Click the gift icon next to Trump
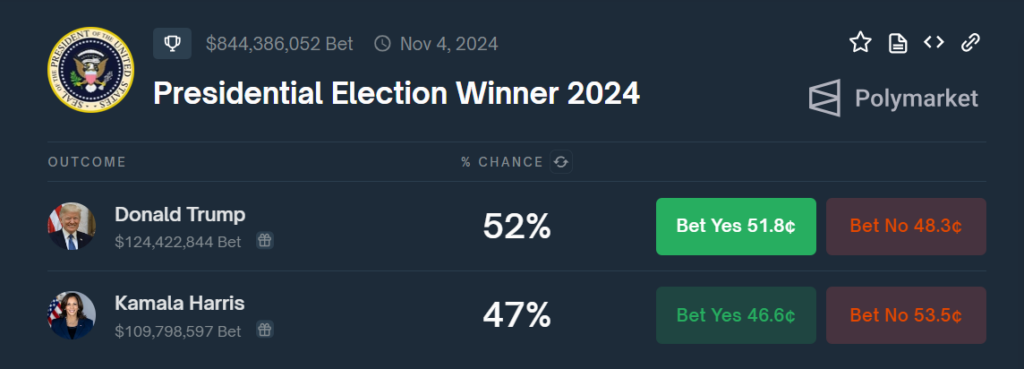The width and height of the screenshot is (1024, 369). 264,241
